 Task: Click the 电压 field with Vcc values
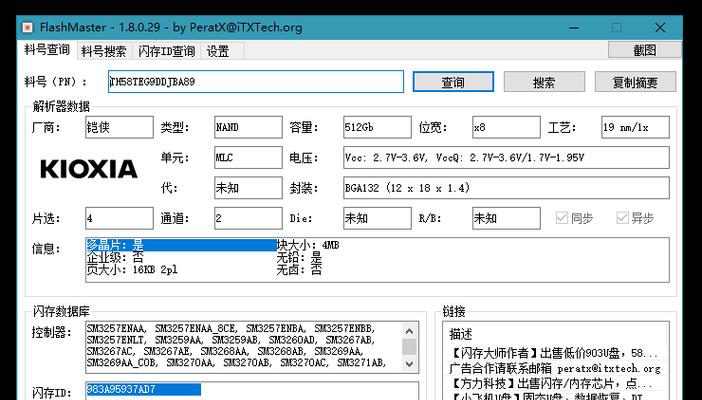(506, 158)
